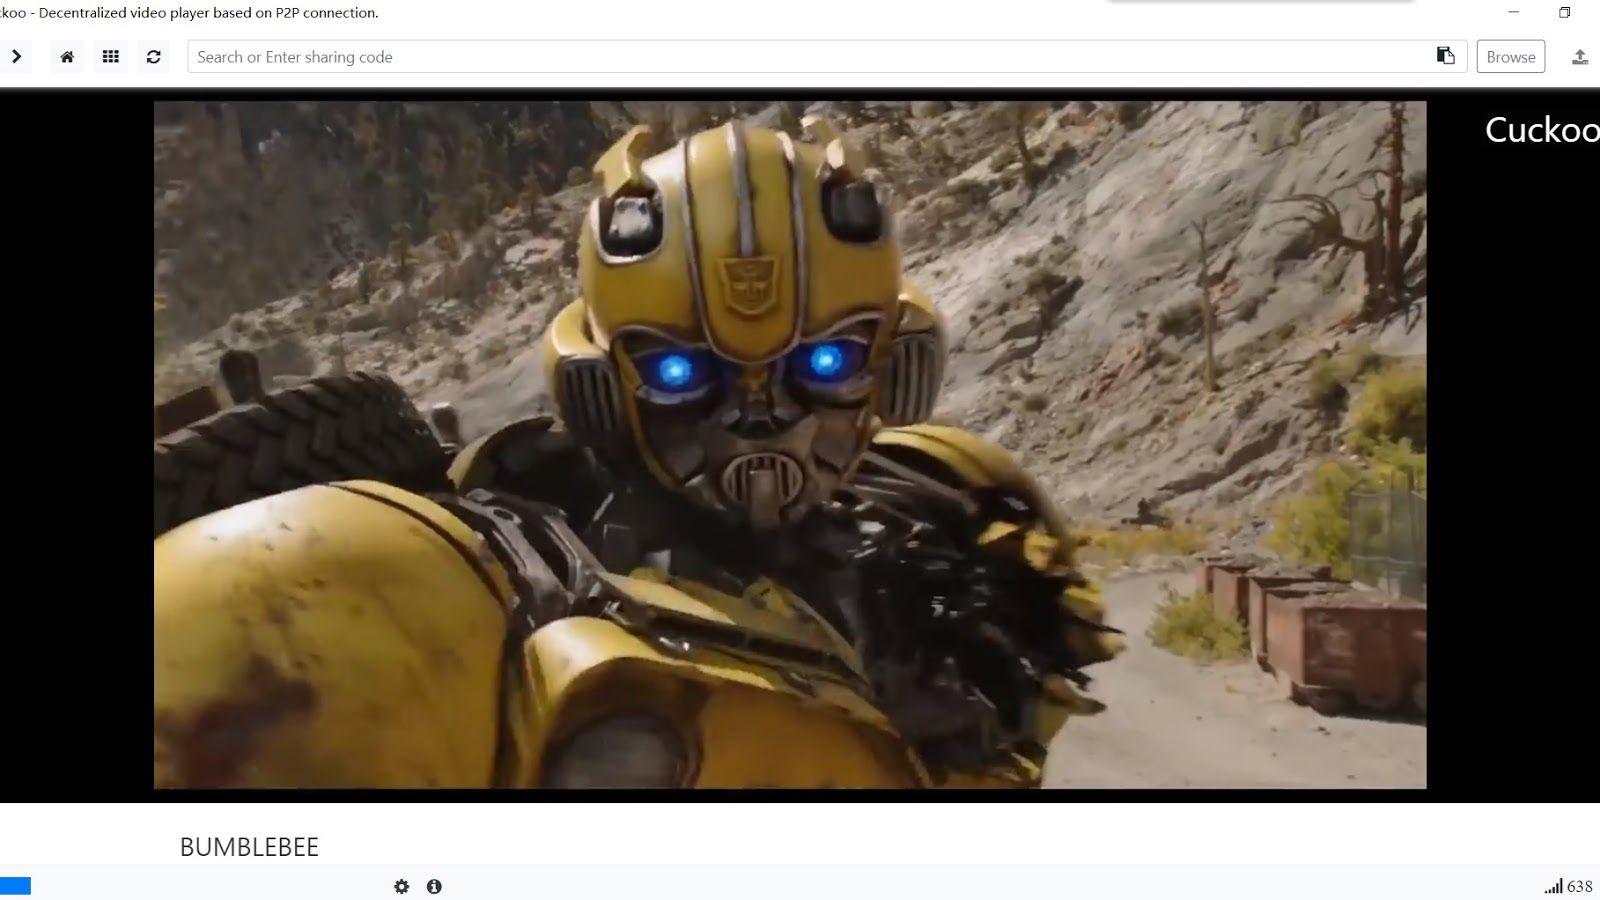Select the BUMBLEBEE video title
The width and height of the screenshot is (1600, 900).
(248, 847)
